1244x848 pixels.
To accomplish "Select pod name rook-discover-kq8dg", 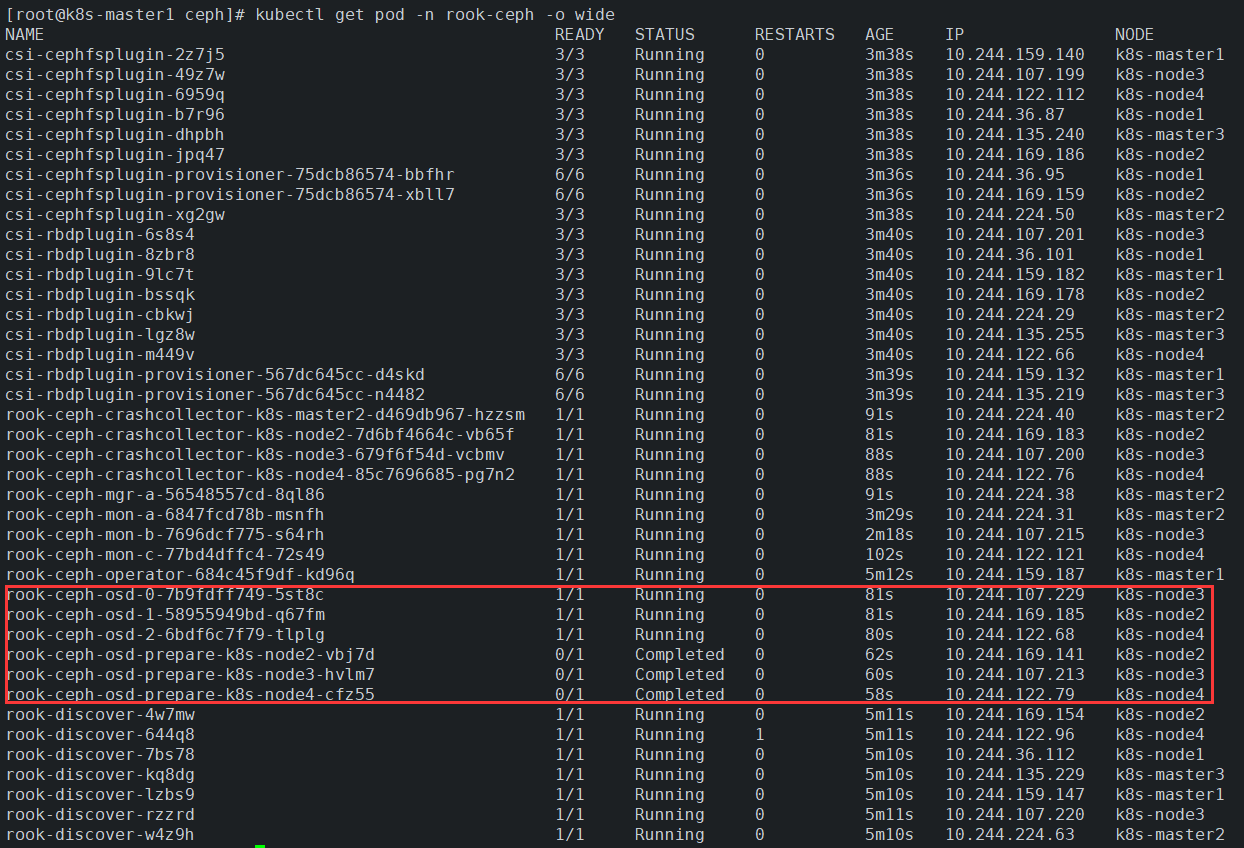I will [100, 774].
